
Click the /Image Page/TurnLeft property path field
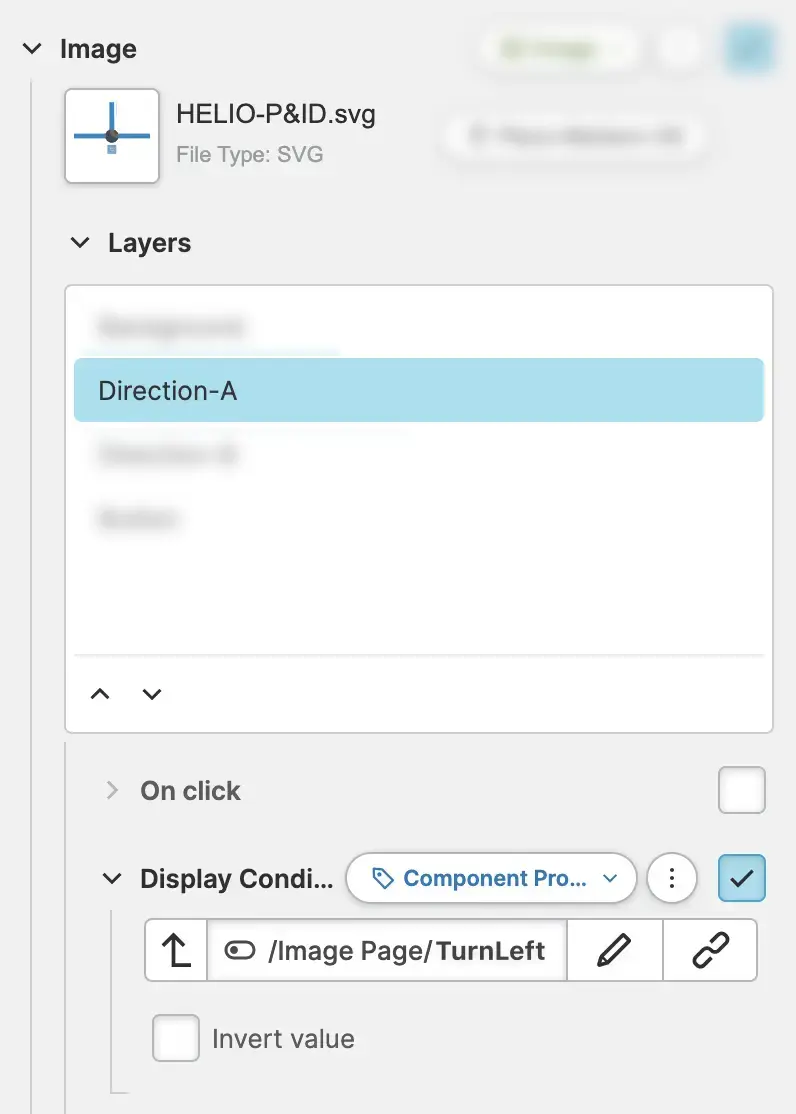386,951
